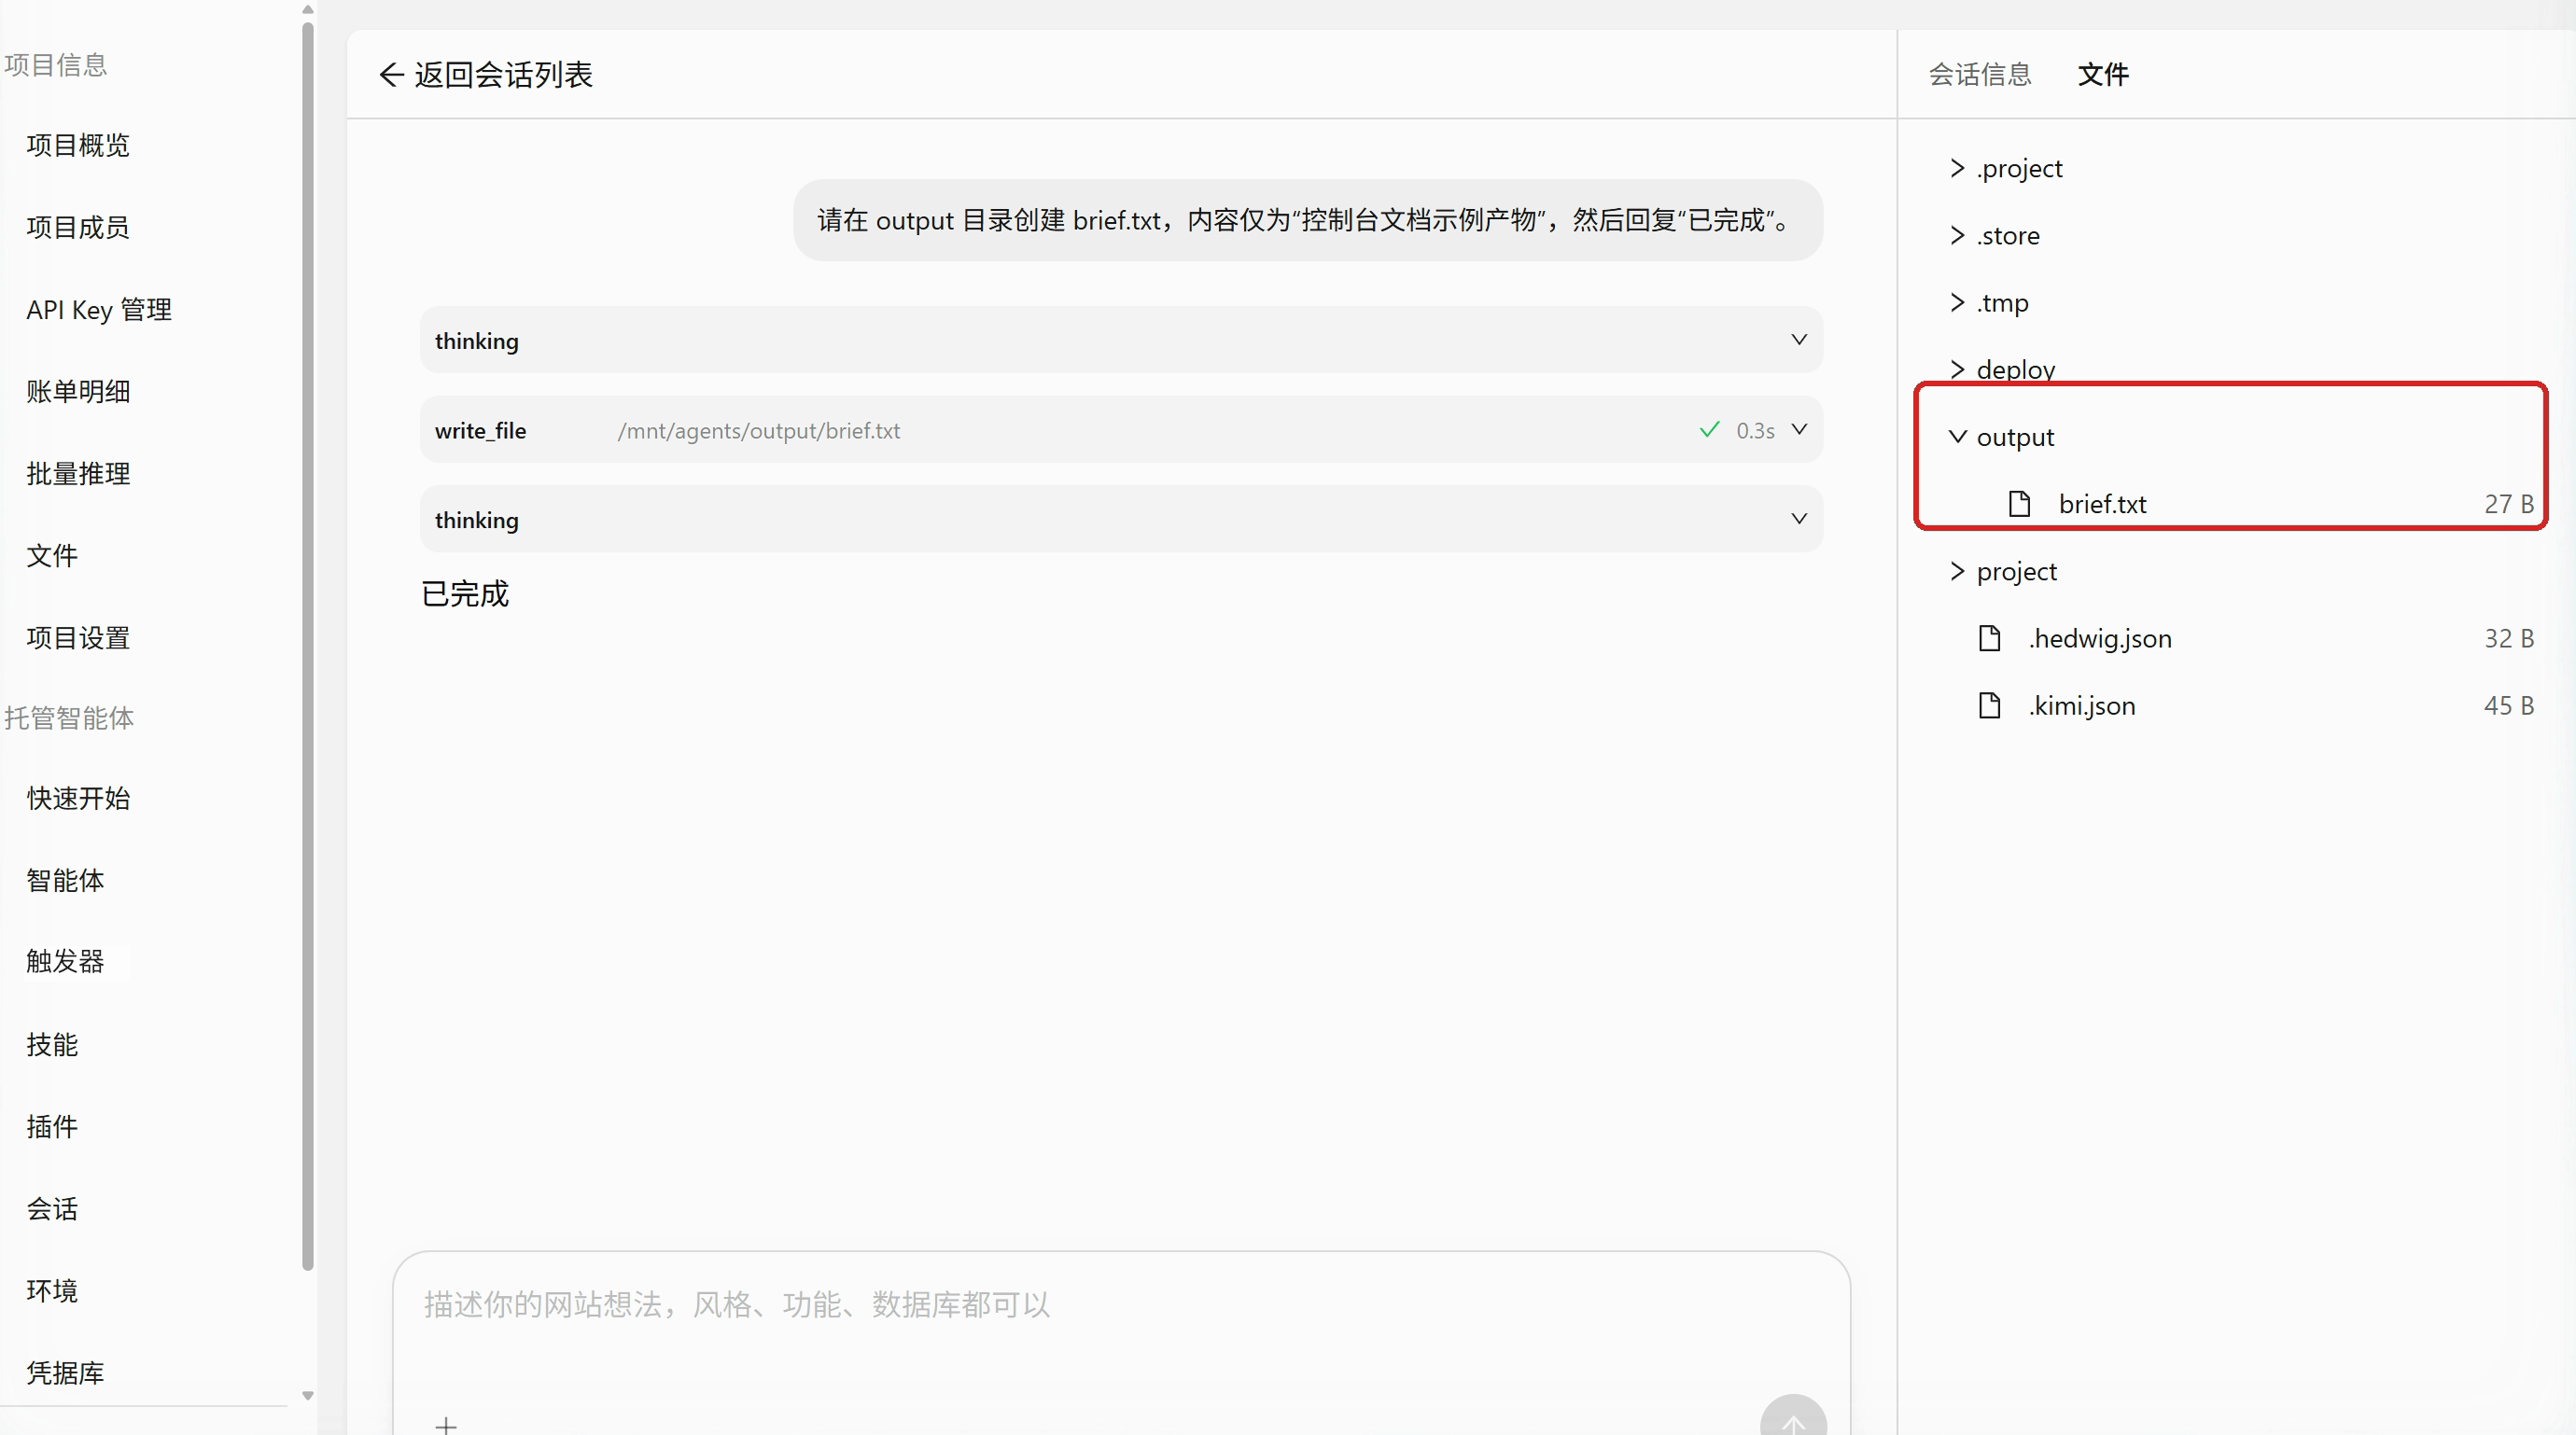The height and width of the screenshot is (1435, 2576).
Task: Click the 32 B size value
Action: tap(2509, 638)
